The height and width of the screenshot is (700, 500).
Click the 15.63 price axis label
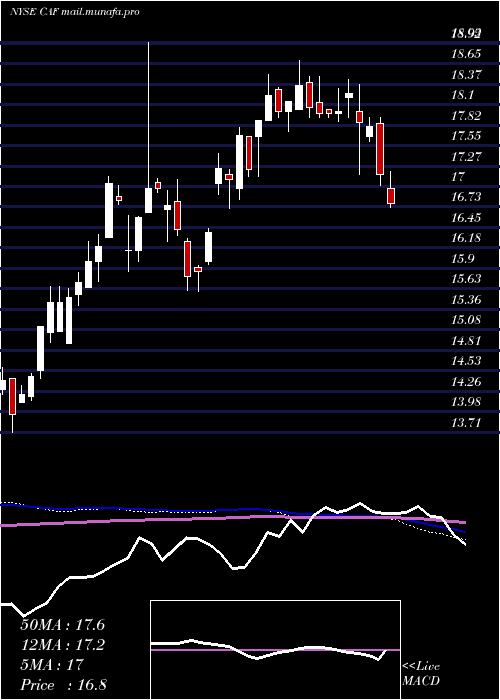466,279
